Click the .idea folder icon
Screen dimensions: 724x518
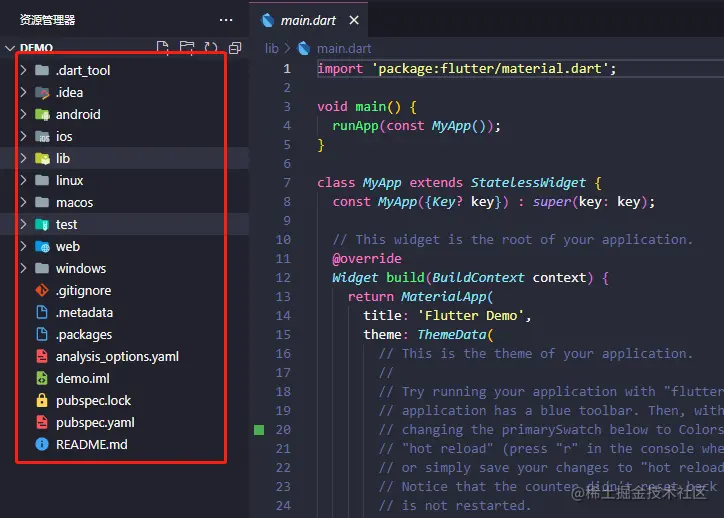42,92
